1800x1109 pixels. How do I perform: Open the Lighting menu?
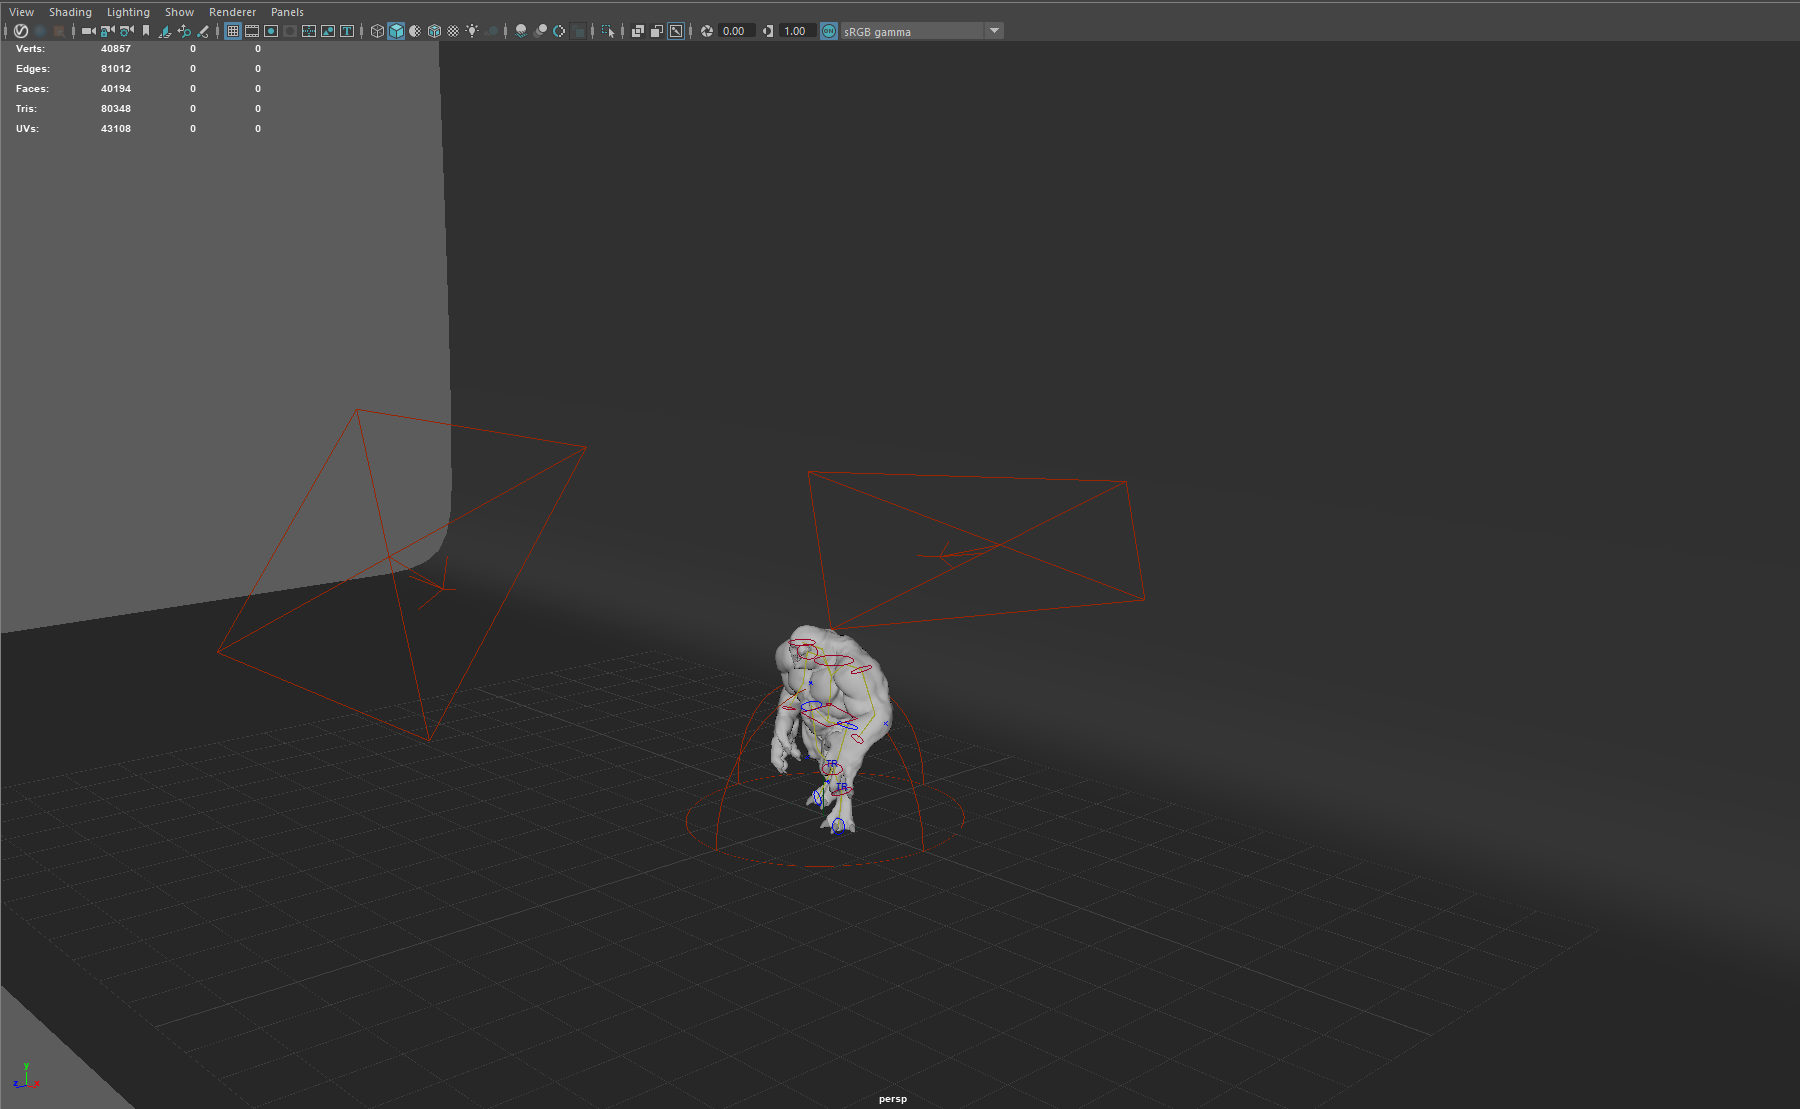pos(128,12)
